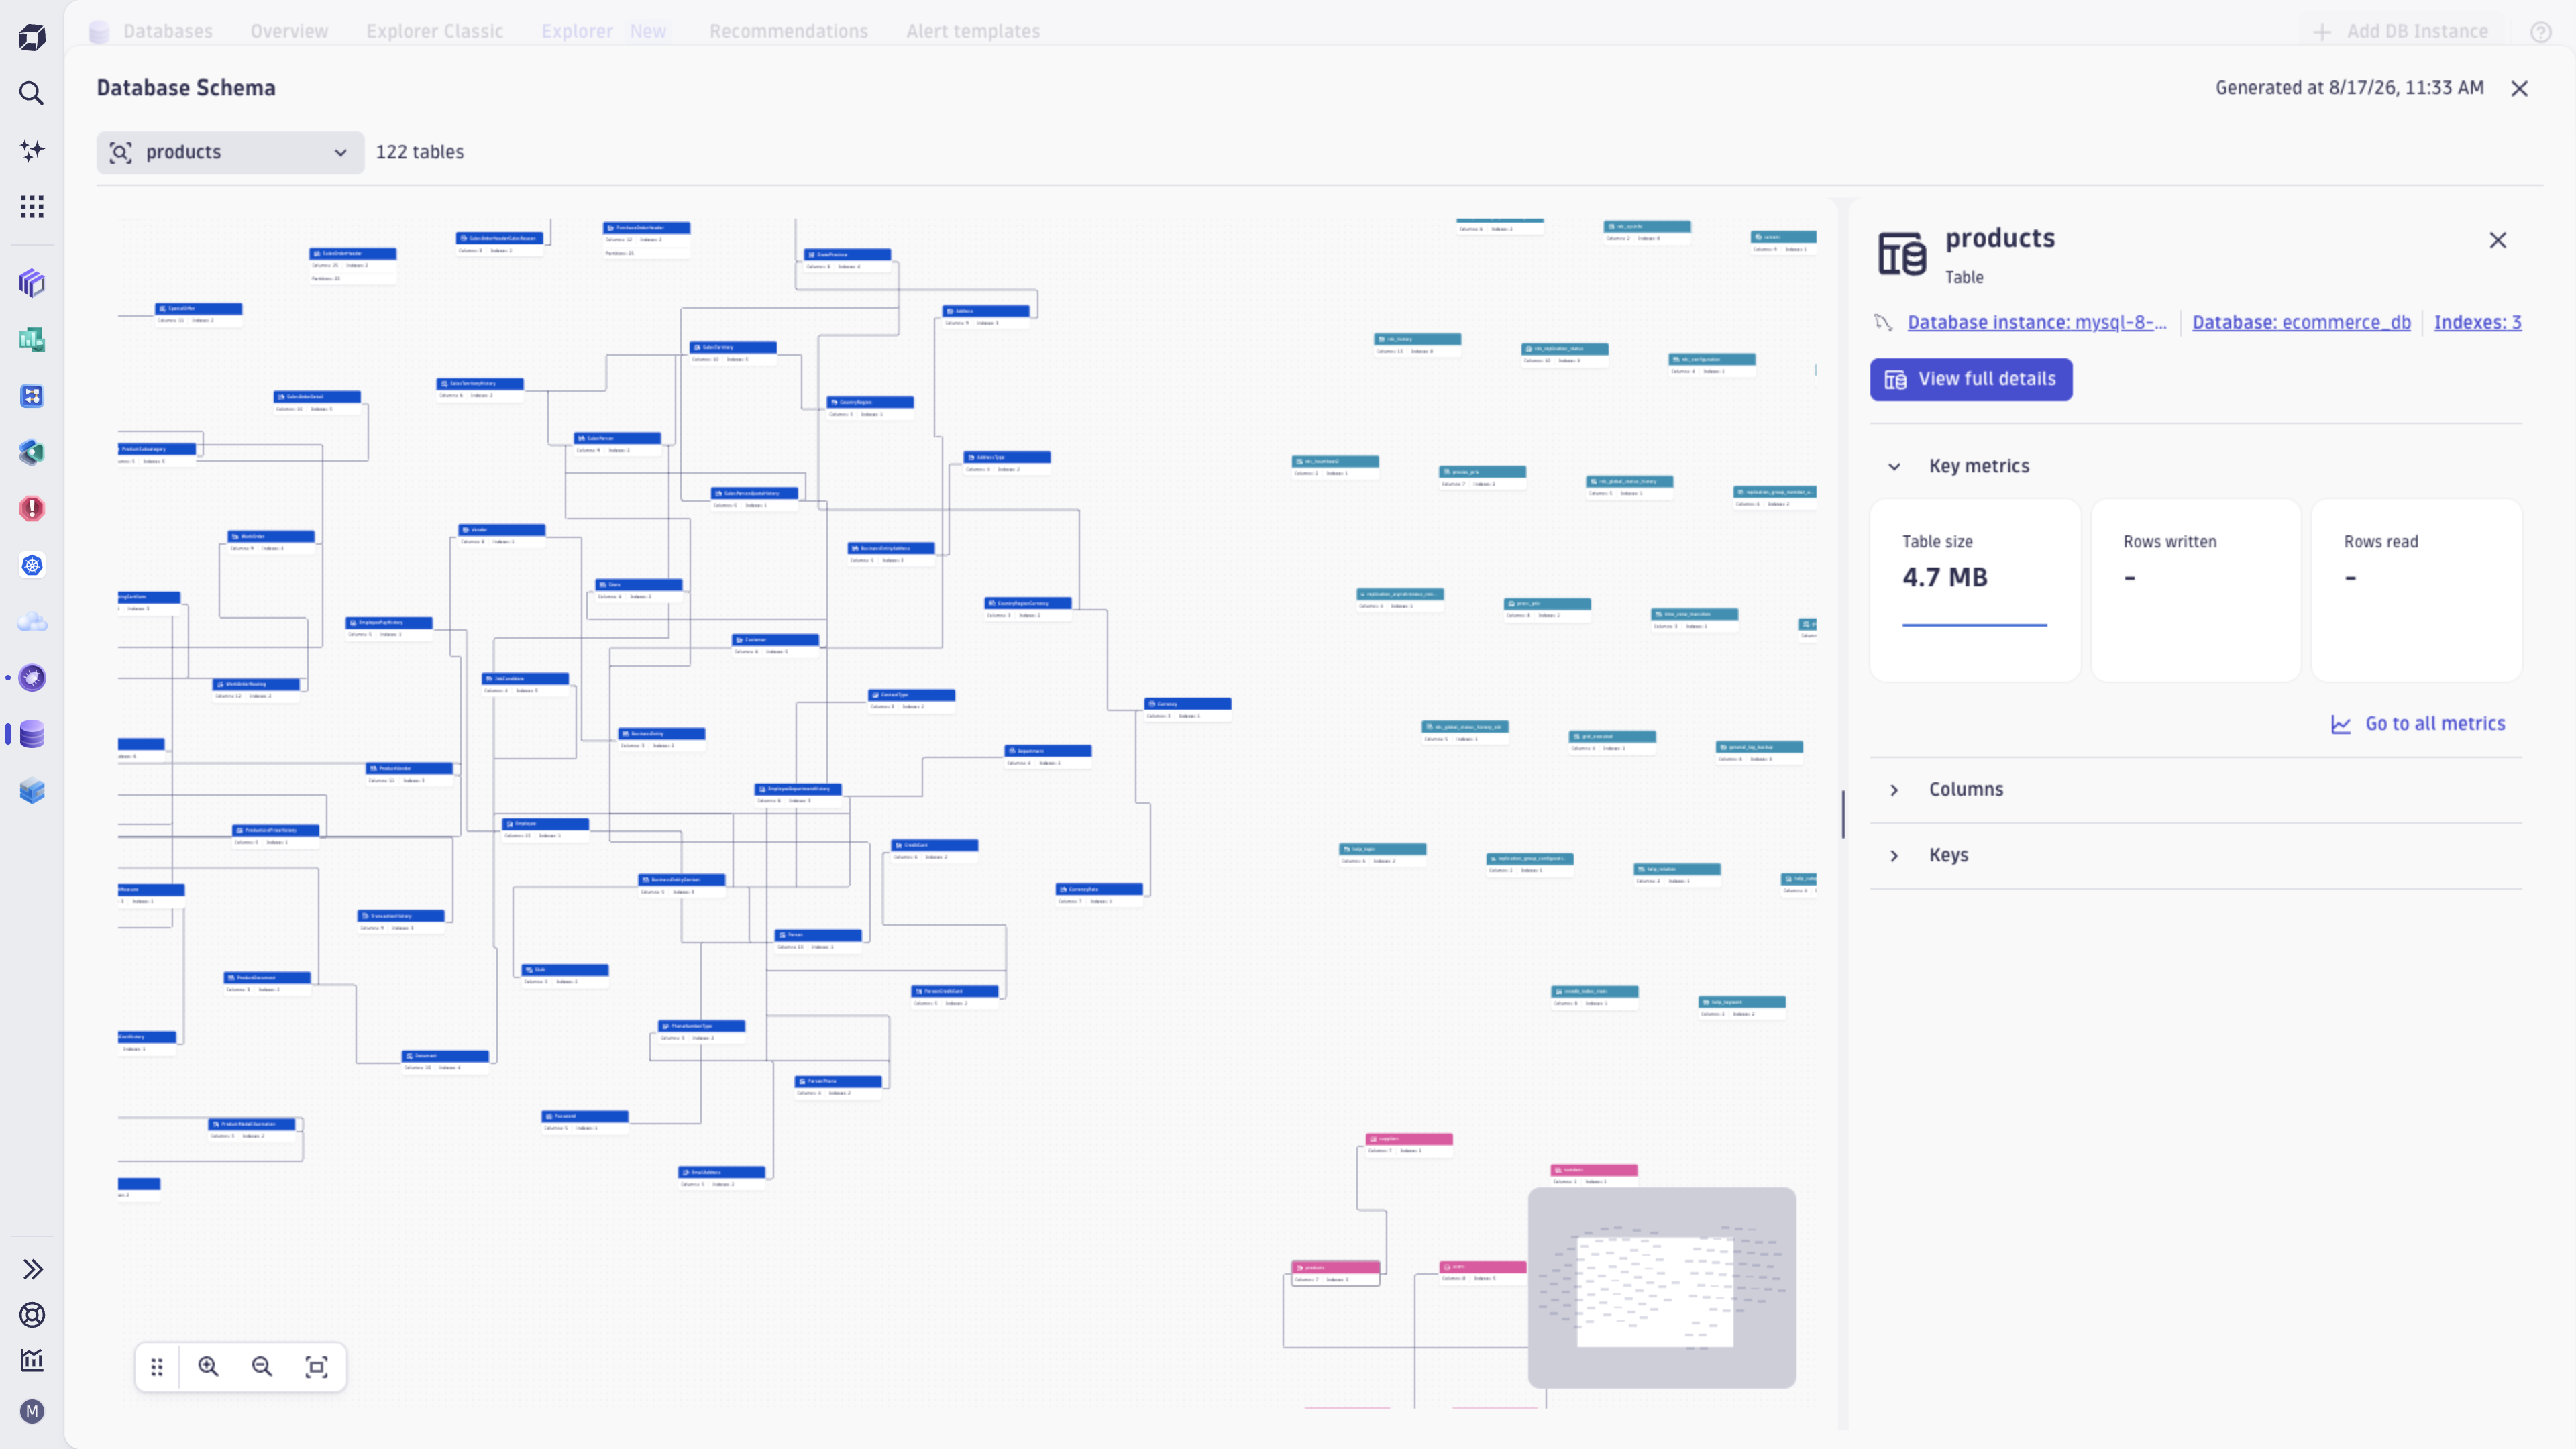Click the 122 tables count text
The width and height of the screenshot is (2576, 1449).
click(x=420, y=152)
